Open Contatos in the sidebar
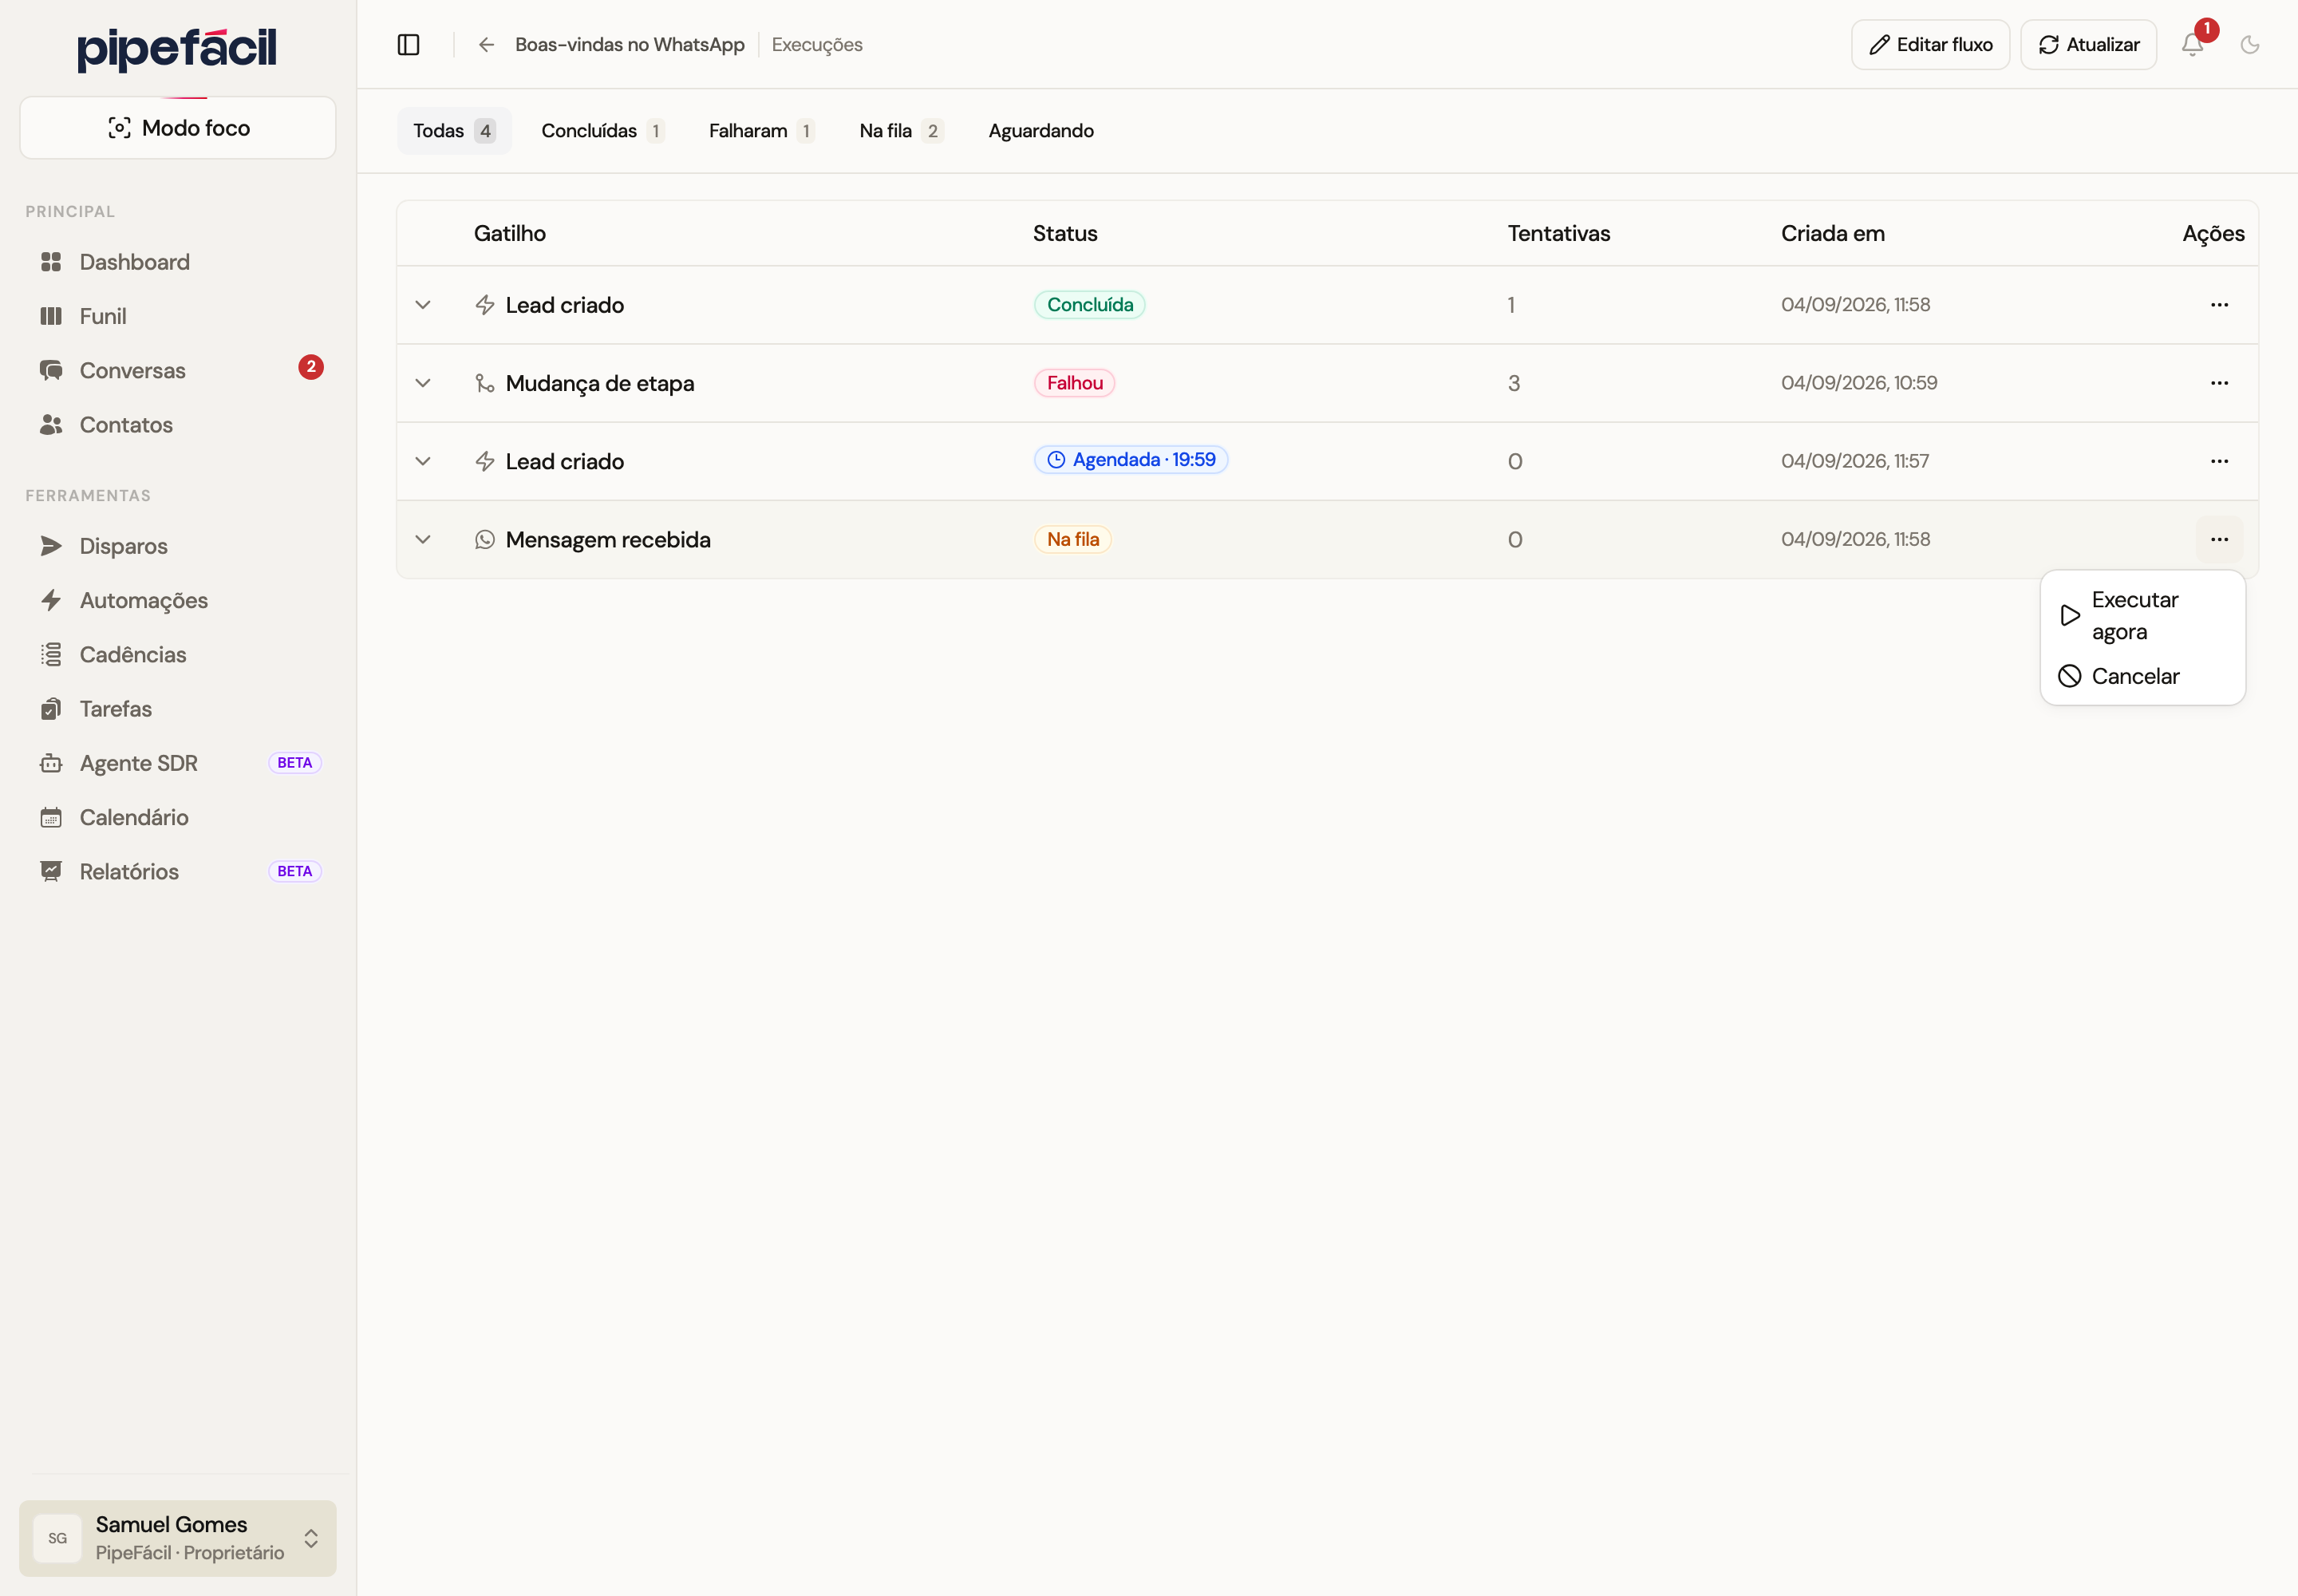2298x1596 pixels. 178,424
